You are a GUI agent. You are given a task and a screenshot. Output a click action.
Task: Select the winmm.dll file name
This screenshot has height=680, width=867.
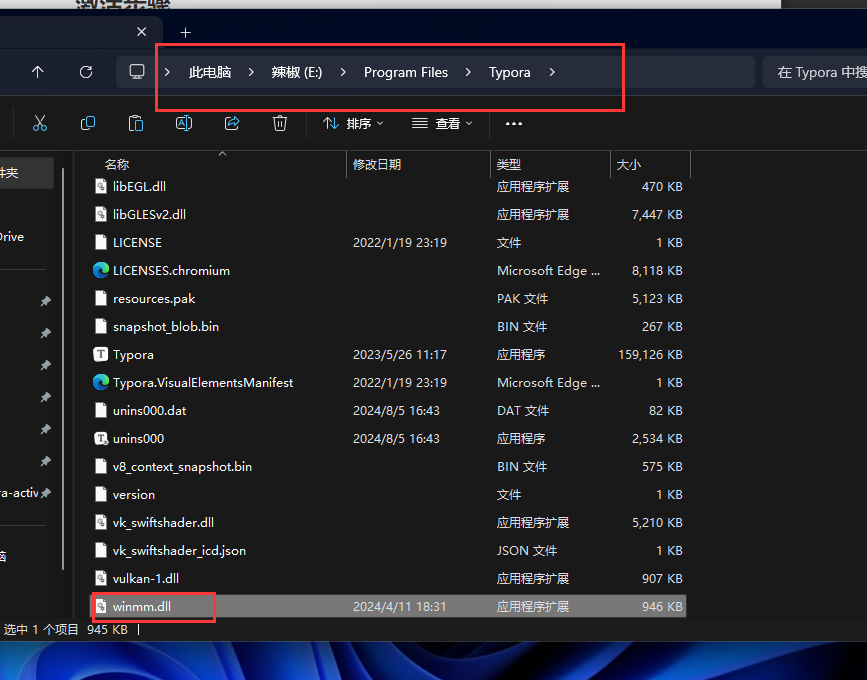tap(142, 606)
